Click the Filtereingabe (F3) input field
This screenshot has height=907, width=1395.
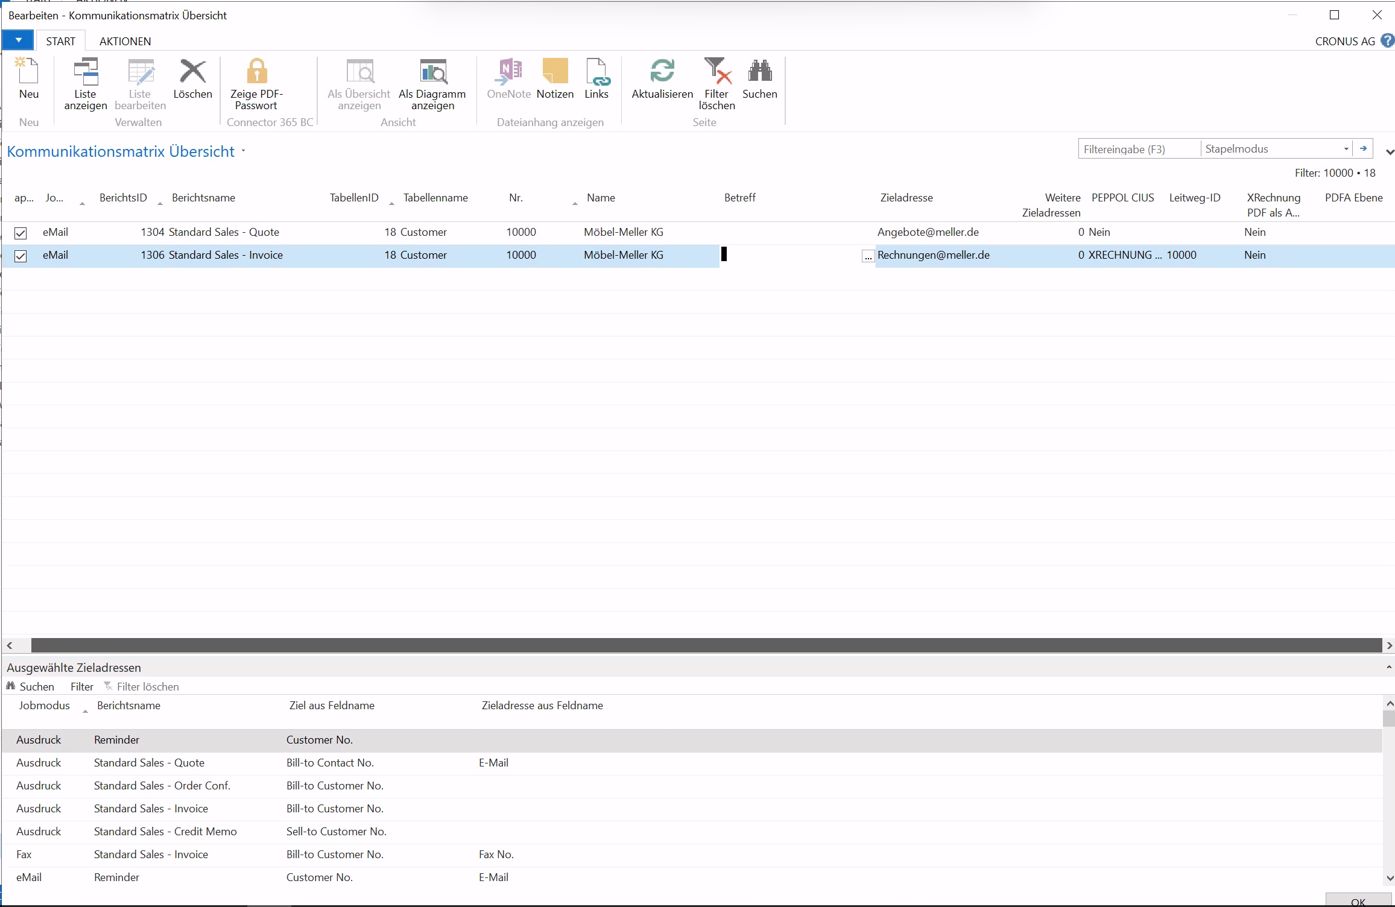(x=1138, y=149)
